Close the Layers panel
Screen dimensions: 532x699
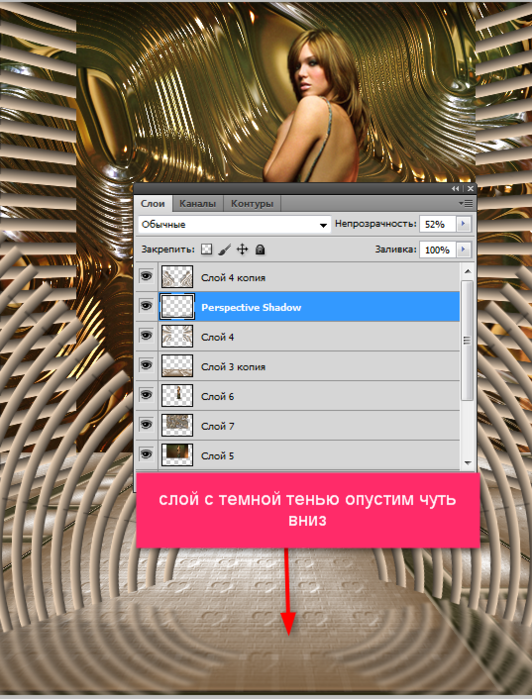[x=470, y=189]
